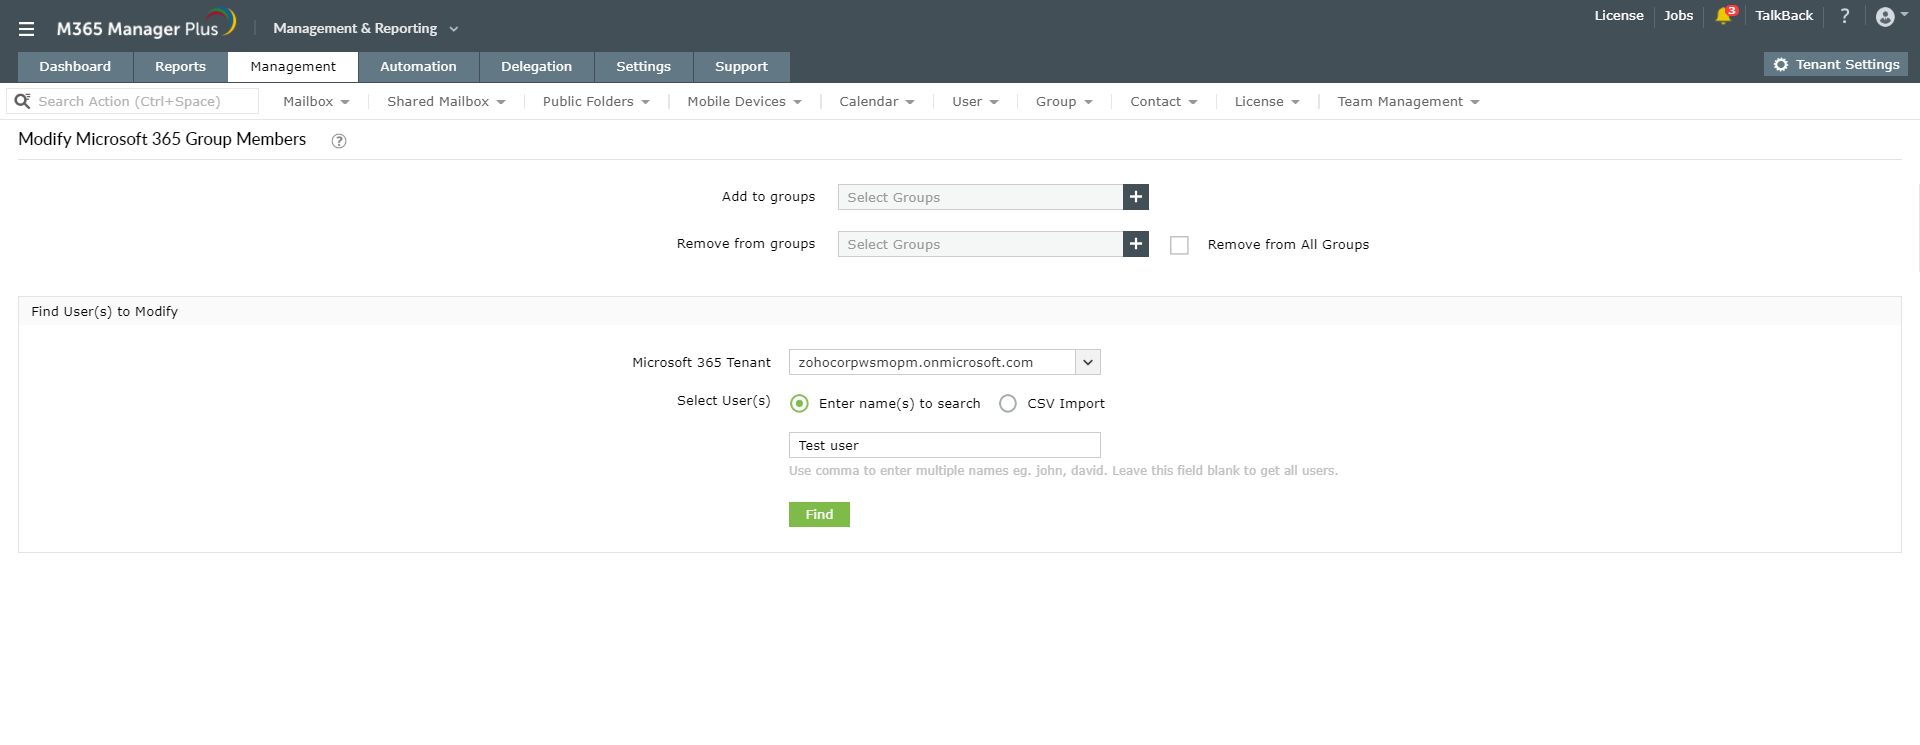Click the user name search field containing Test user
The image size is (1920, 745).
(944, 445)
